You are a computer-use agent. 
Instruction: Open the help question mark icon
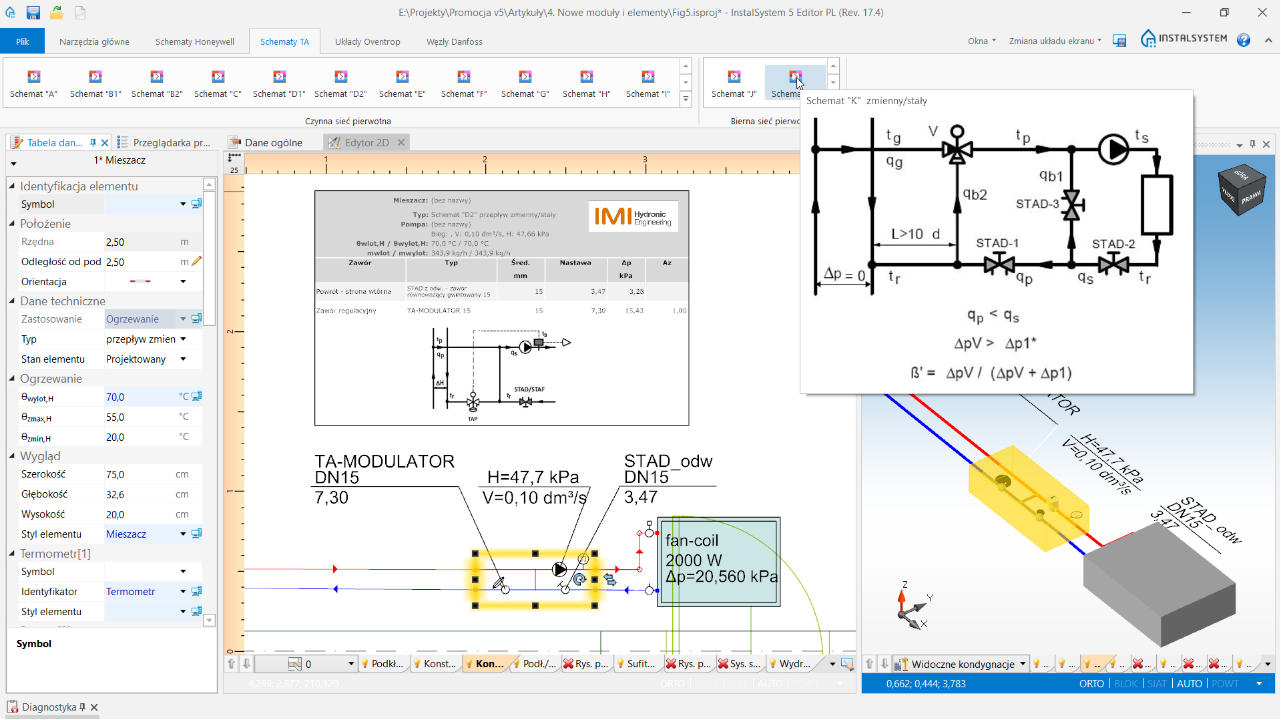tap(1244, 40)
